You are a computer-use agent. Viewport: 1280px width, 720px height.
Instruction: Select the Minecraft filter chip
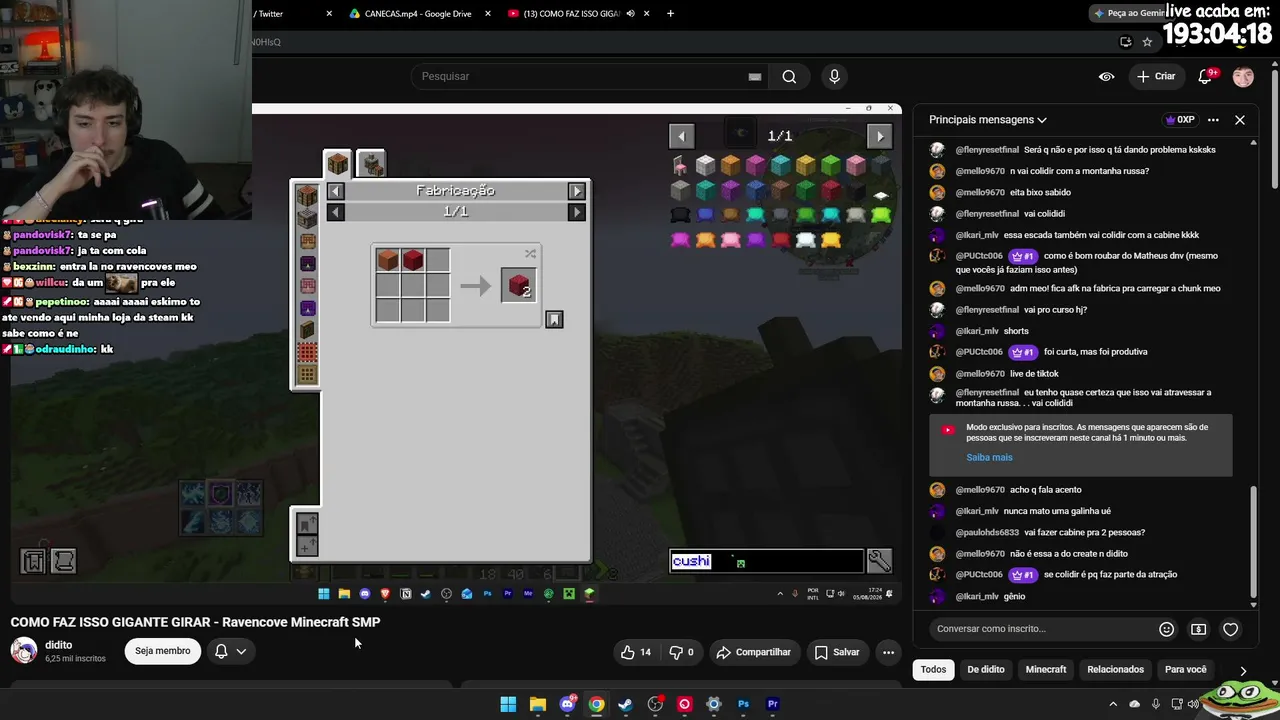click(1046, 670)
